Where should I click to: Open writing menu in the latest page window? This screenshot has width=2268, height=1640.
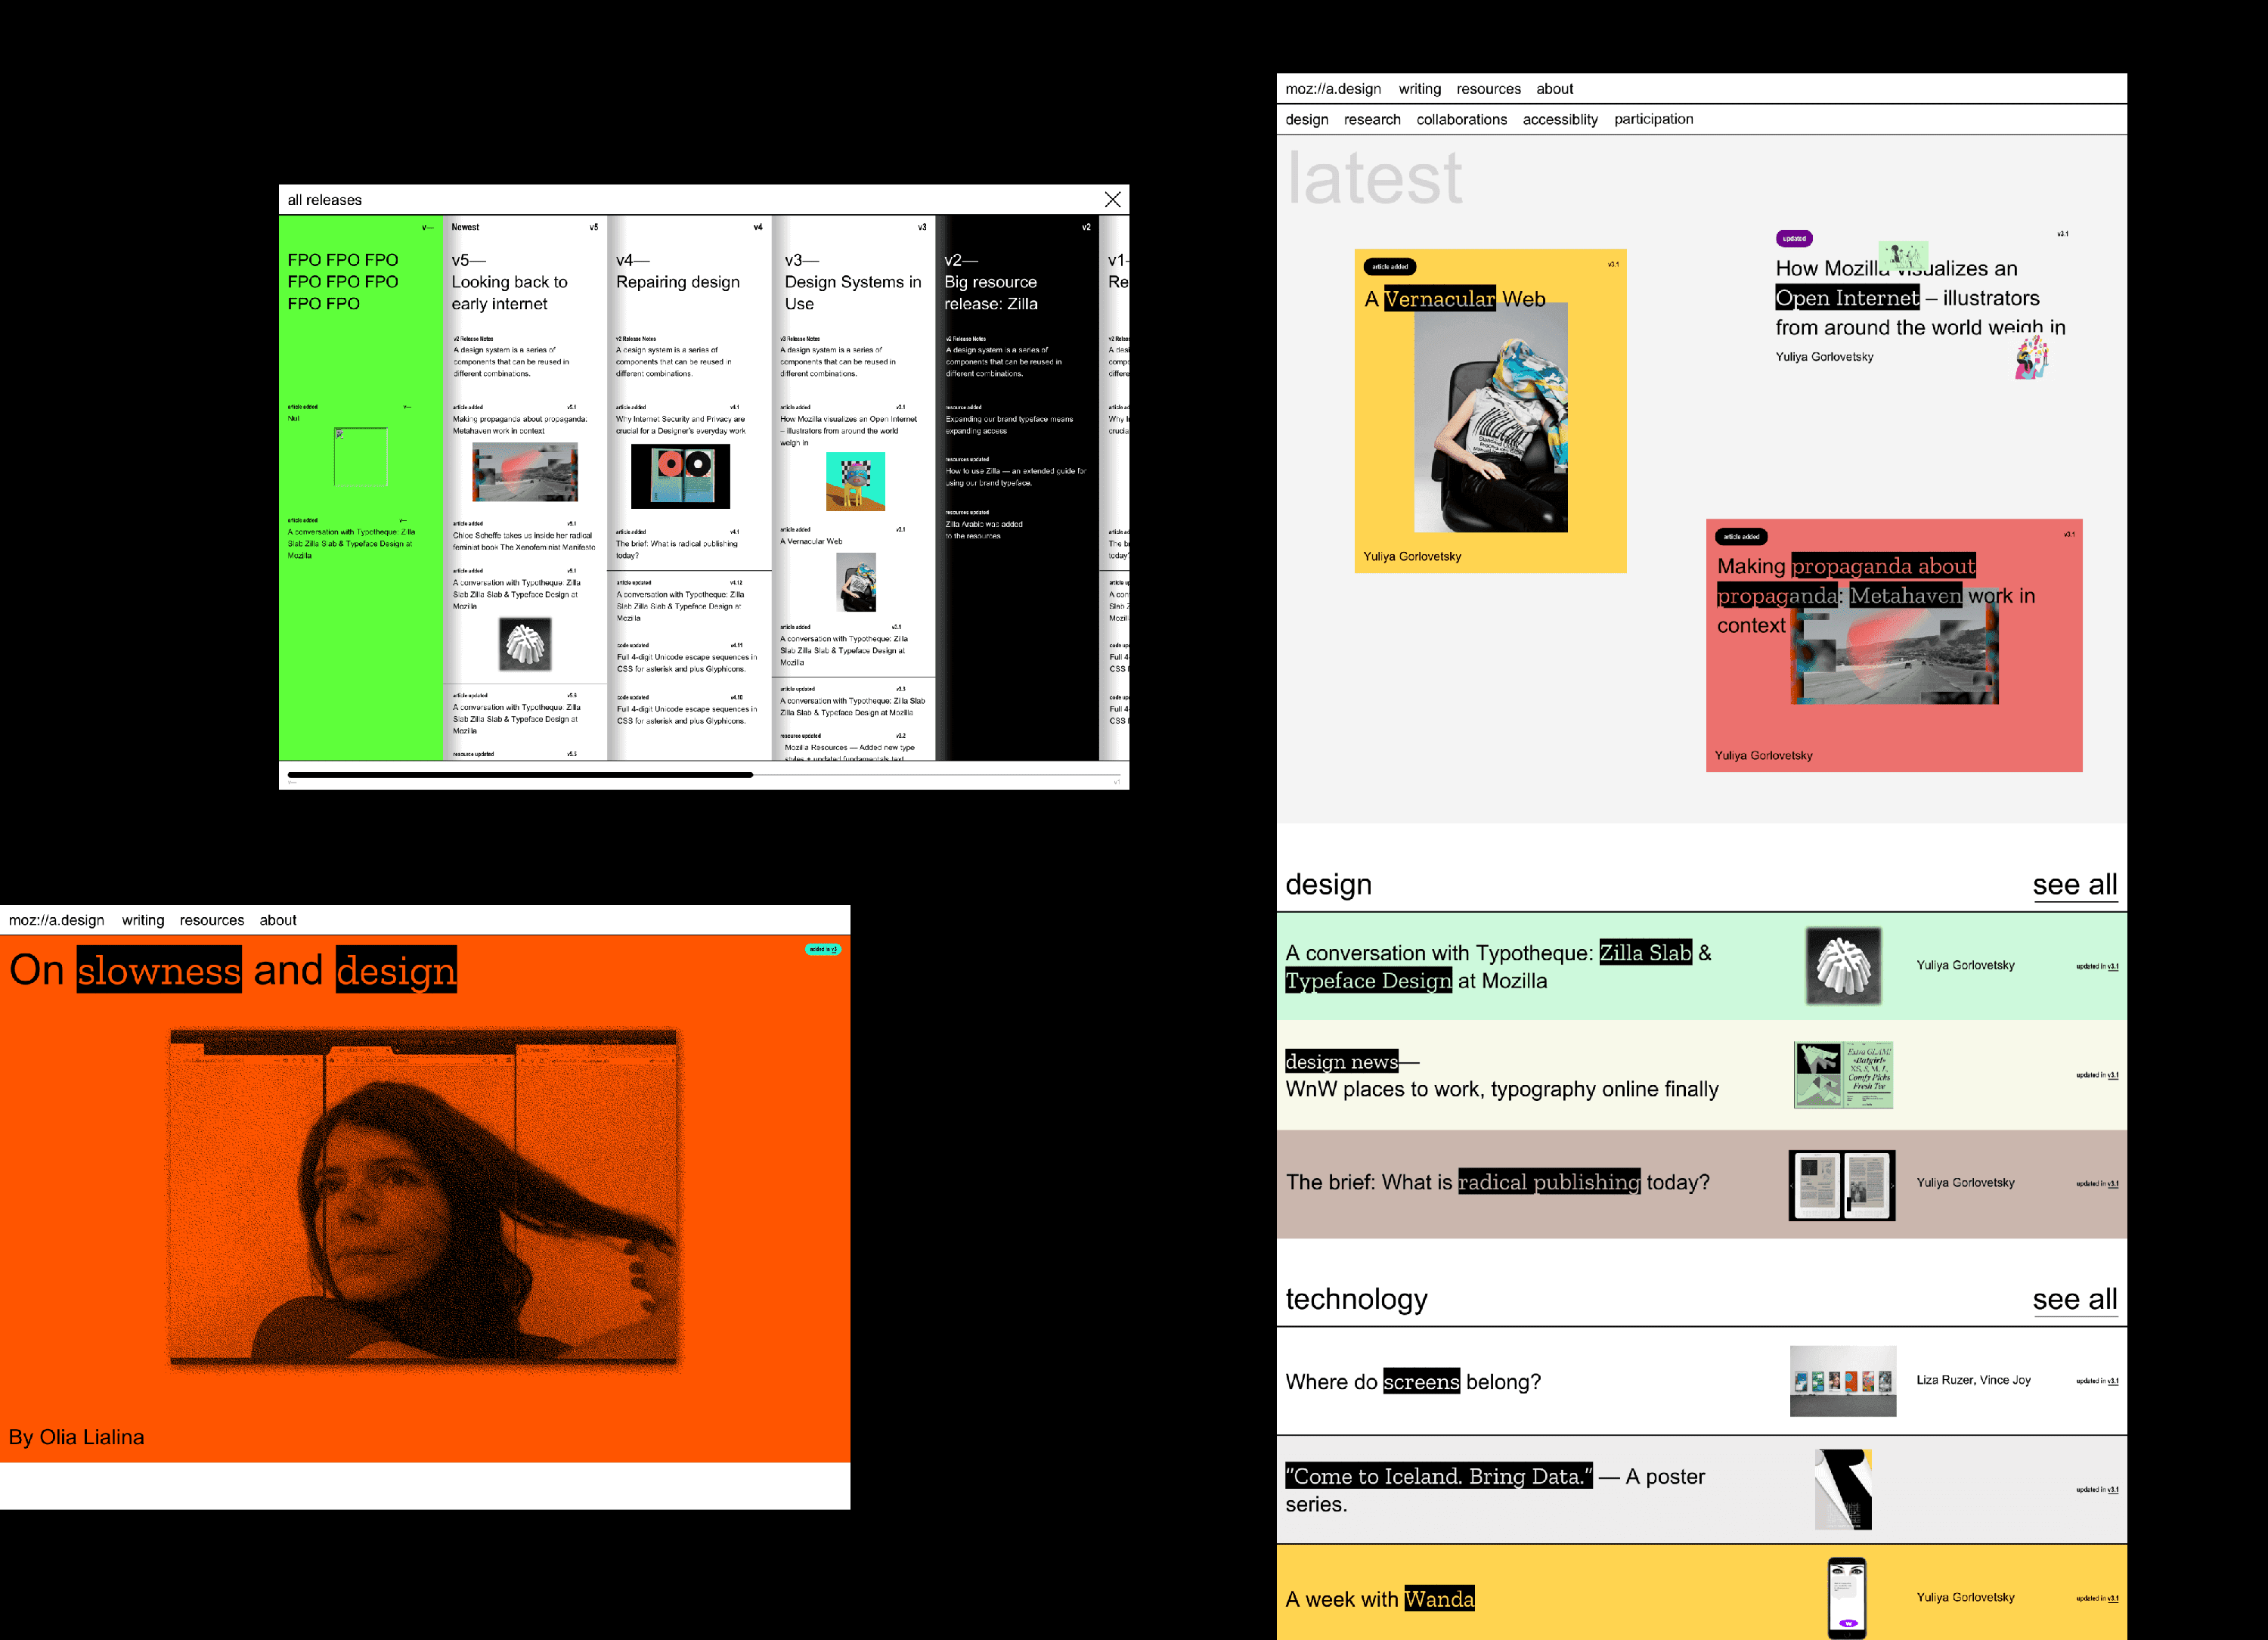pos(1419,89)
